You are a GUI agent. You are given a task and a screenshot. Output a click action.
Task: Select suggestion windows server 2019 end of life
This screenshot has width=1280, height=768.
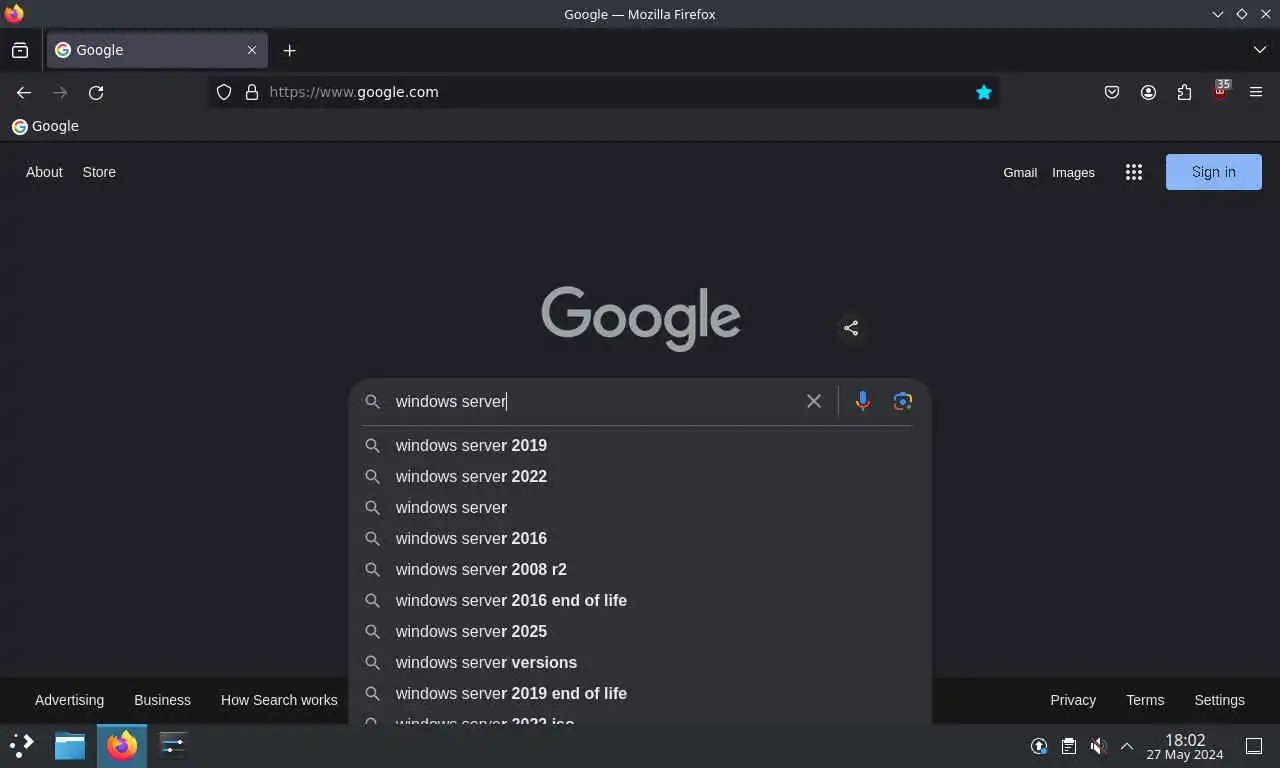click(640, 693)
